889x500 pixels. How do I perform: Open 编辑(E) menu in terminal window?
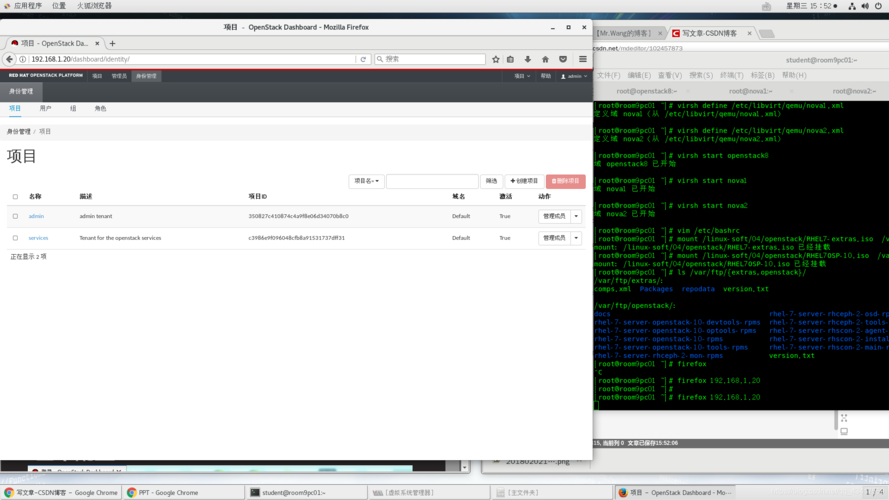pos(639,75)
